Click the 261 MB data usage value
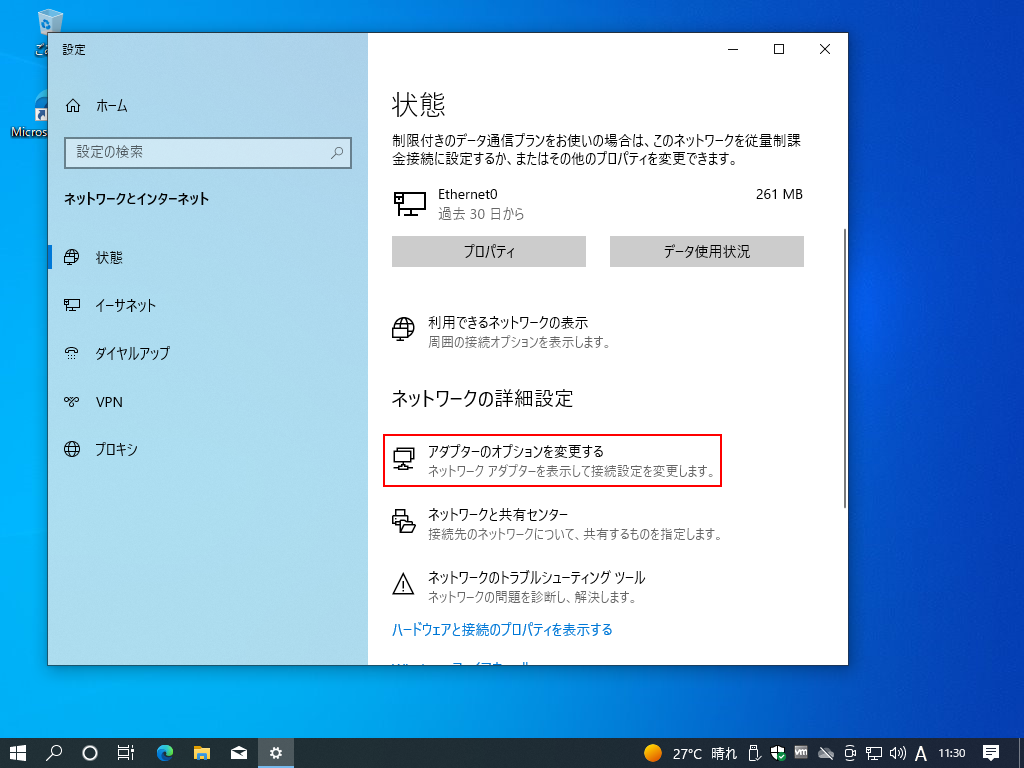This screenshot has height=768, width=1024. (x=779, y=194)
